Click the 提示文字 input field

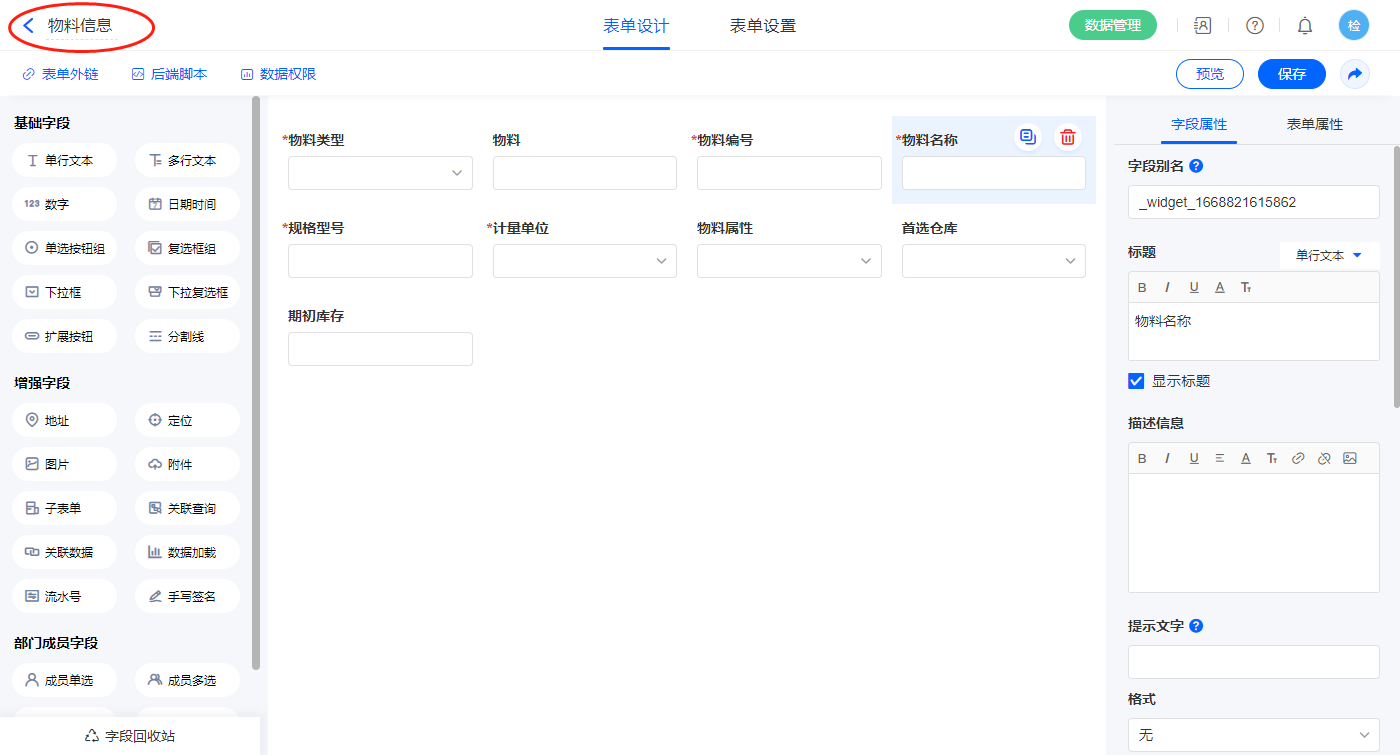1253,662
